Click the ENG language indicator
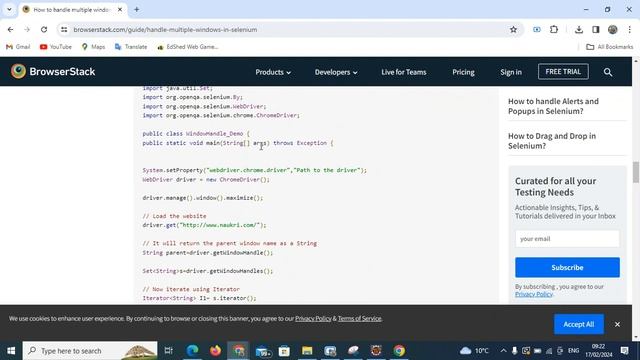The image size is (640, 360). pos(573,351)
